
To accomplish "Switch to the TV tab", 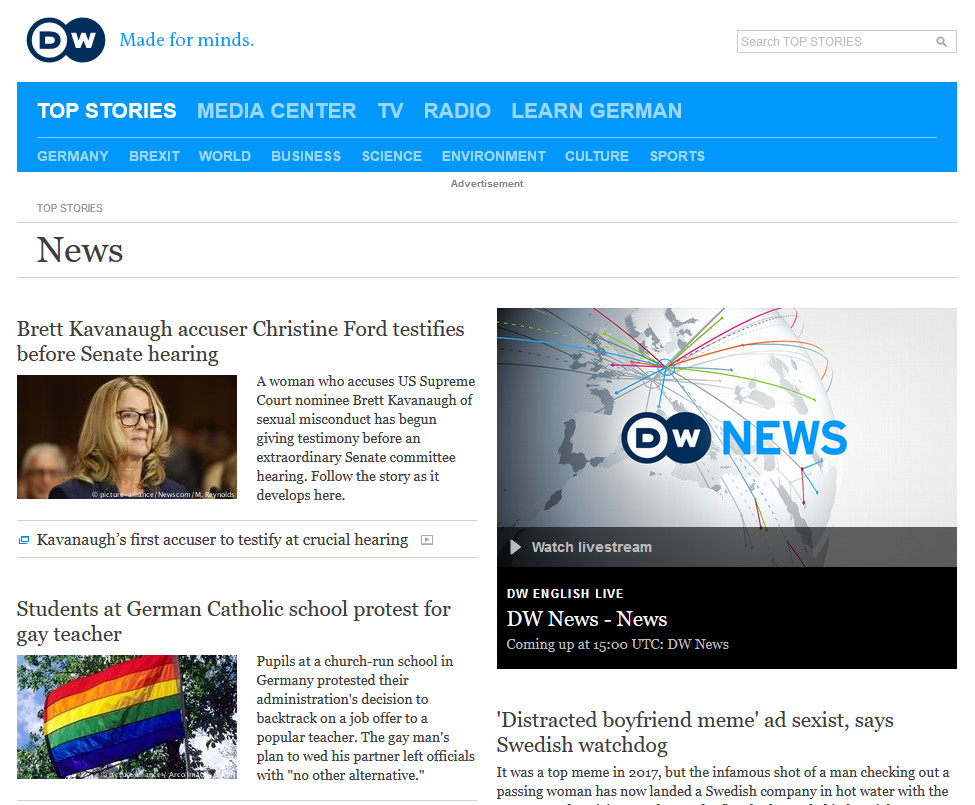I will coord(390,111).
